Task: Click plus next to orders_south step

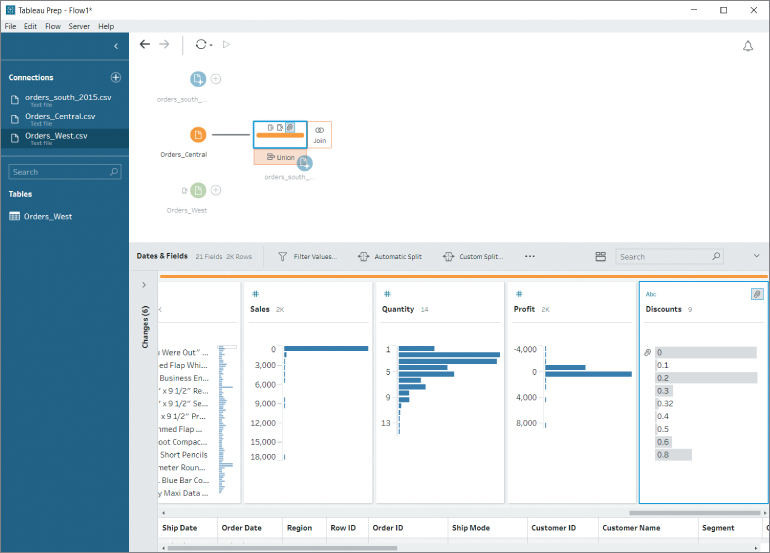Action: coord(216,79)
